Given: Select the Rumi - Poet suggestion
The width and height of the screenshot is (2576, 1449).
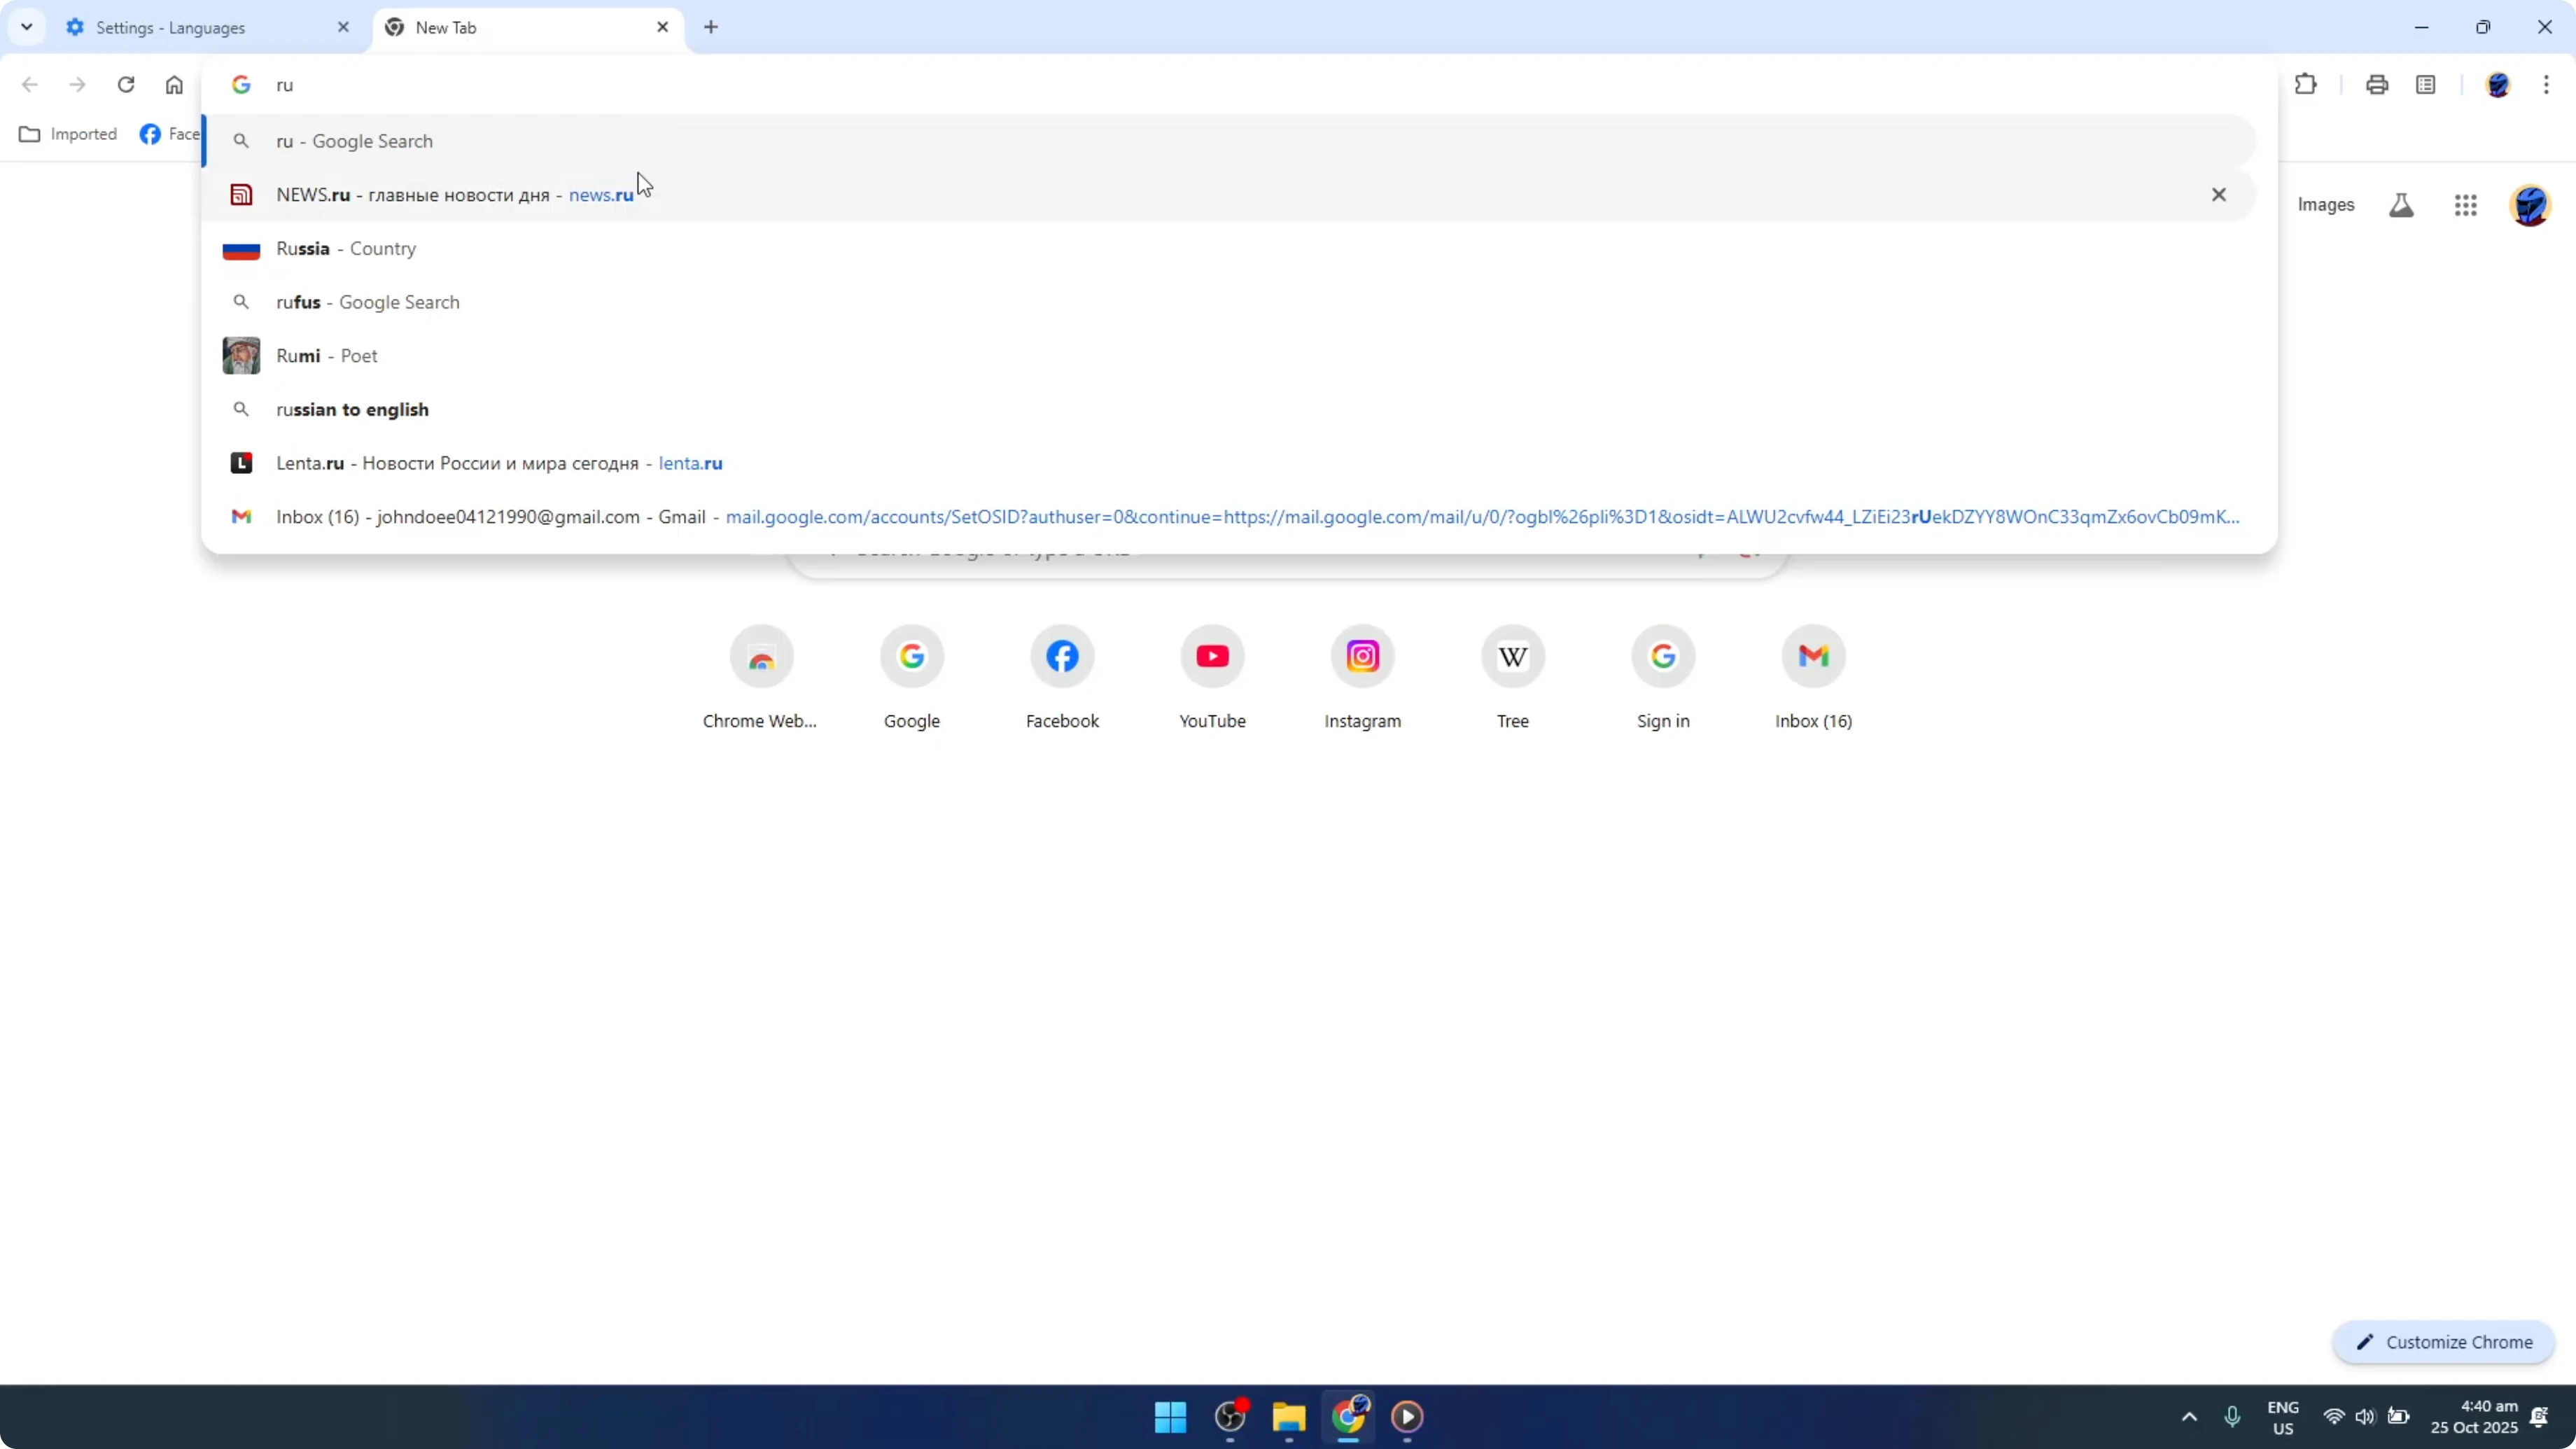Looking at the screenshot, I should [327, 355].
